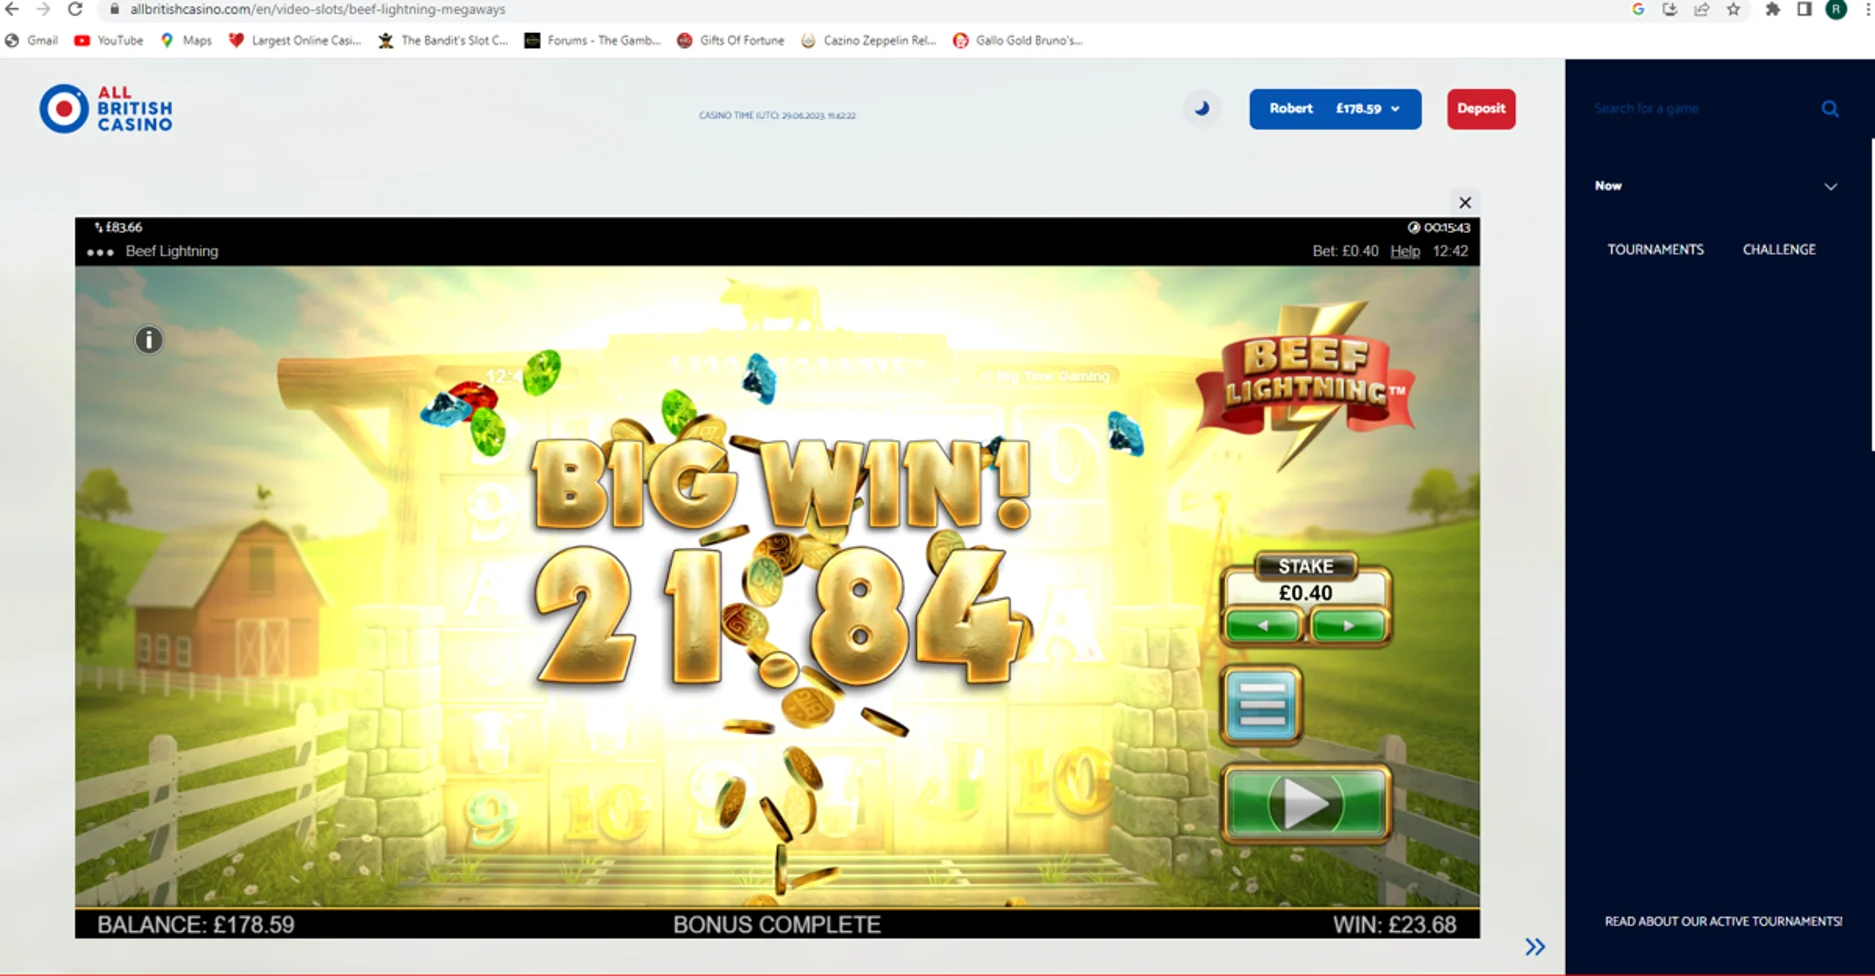Reload the casino page
The image size is (1875, 976).
click(x=75, y=9)
